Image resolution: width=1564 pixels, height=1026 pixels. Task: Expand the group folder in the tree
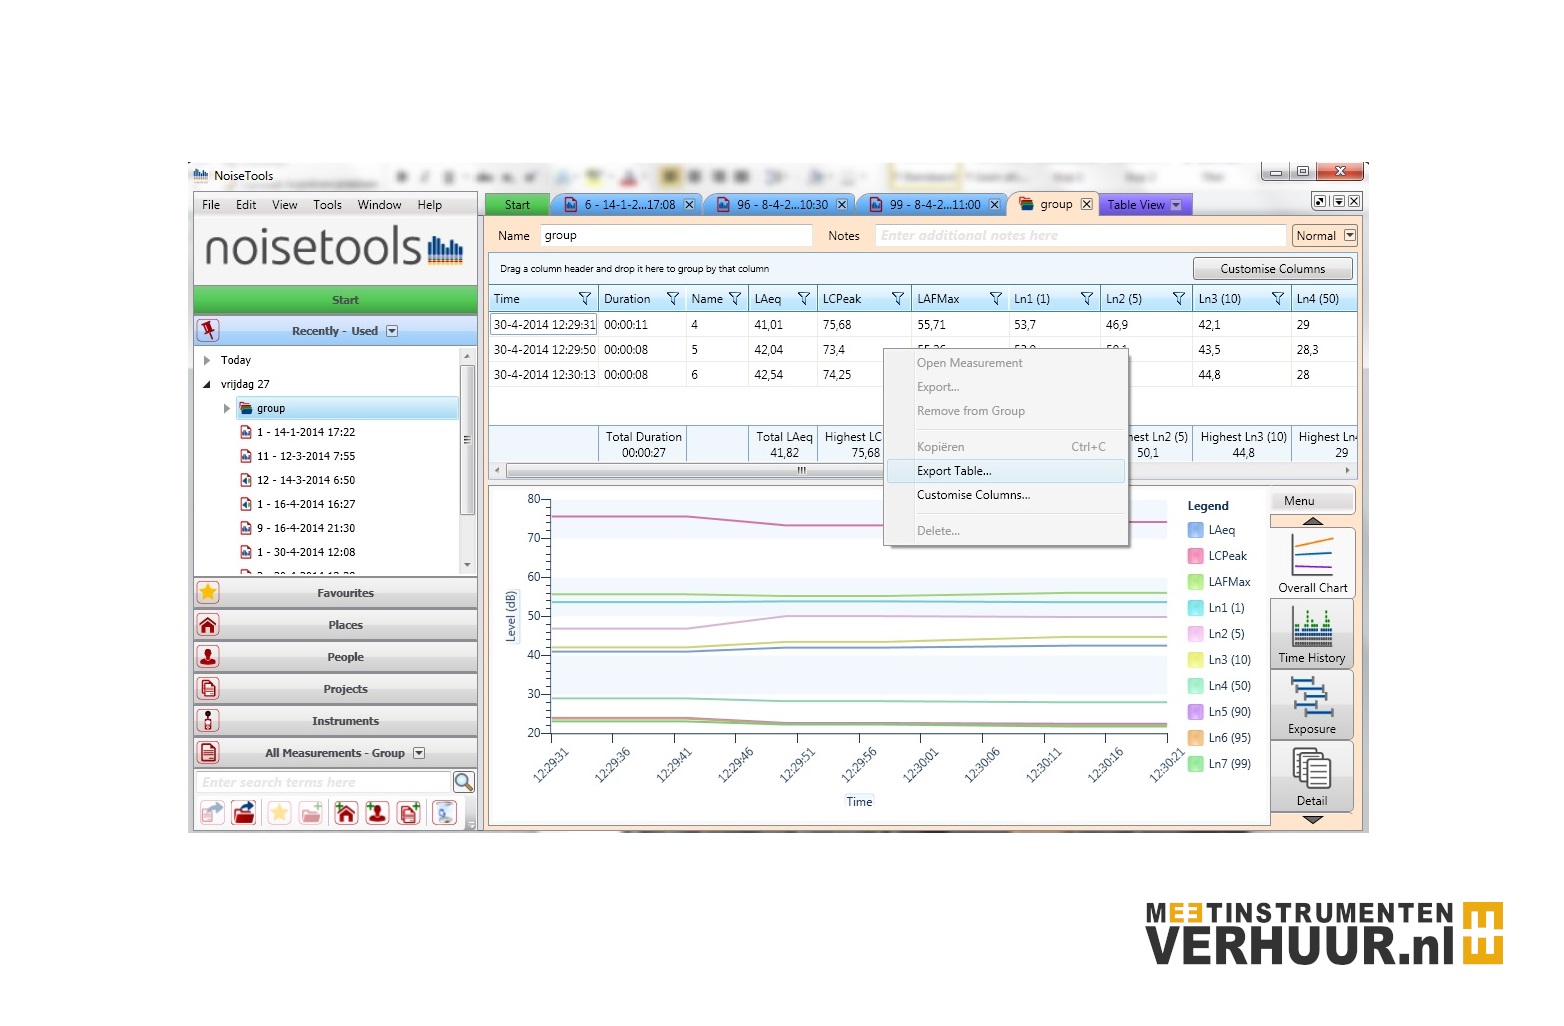click(x=227, y=408)
